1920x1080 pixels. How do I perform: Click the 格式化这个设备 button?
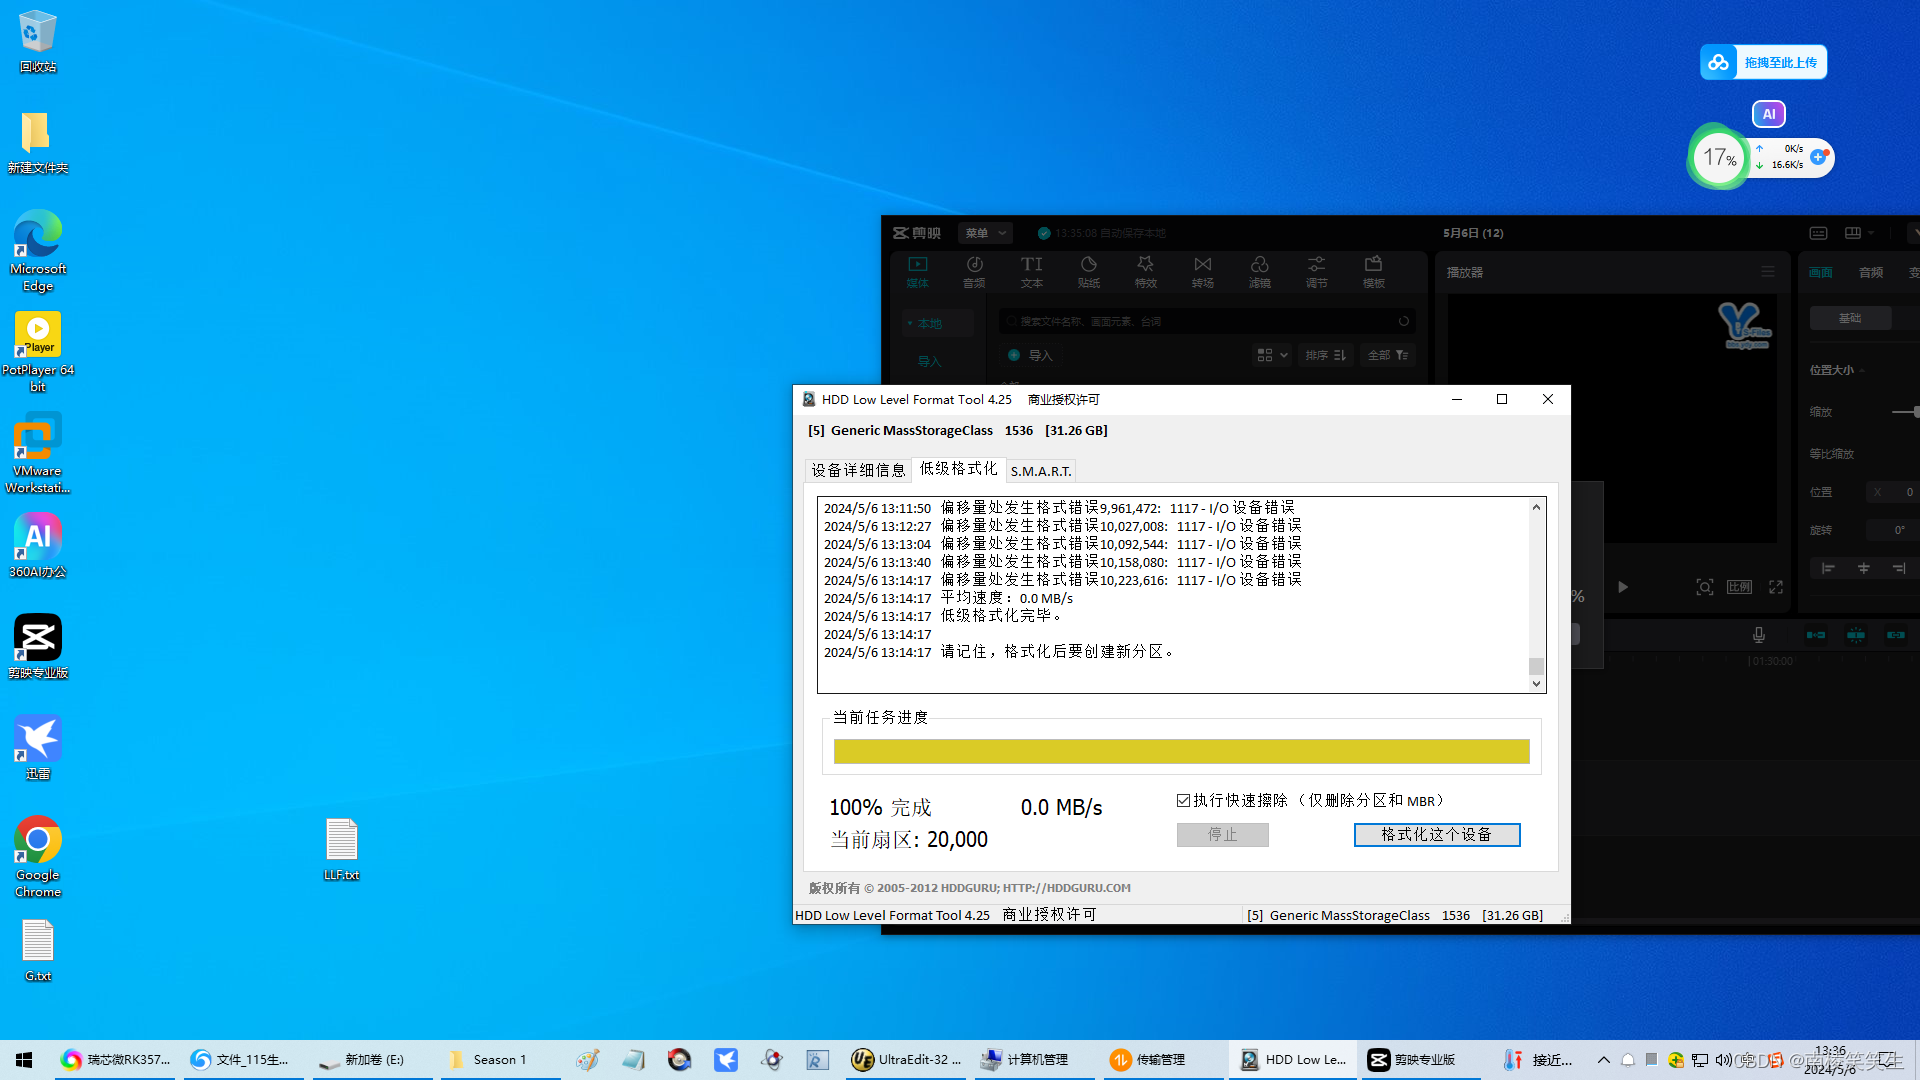(x=1436, y=835)
